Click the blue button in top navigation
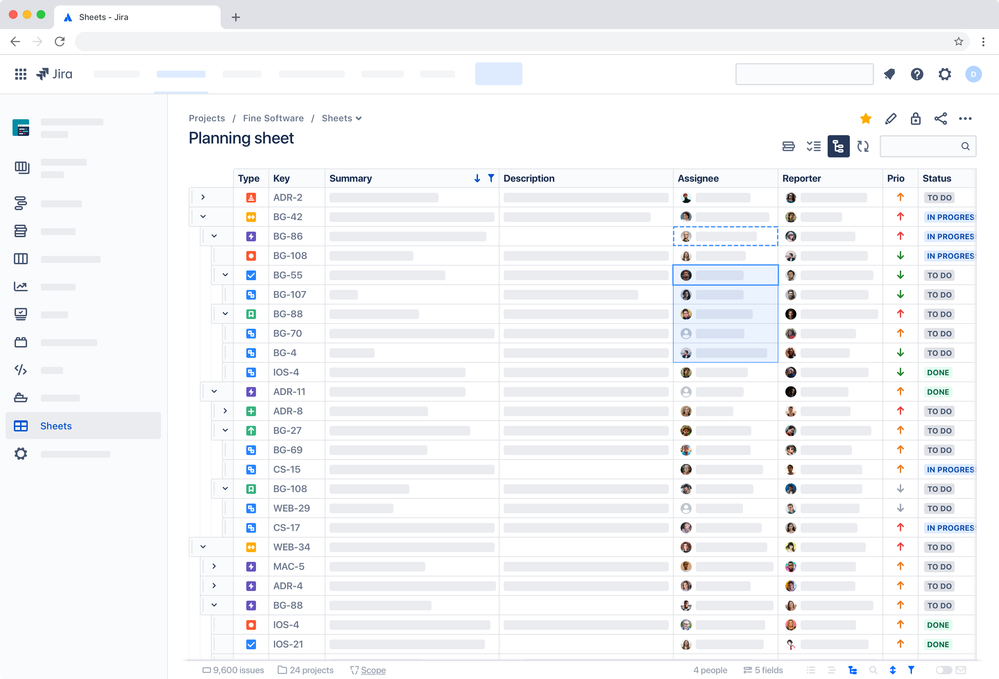The width and height of the screenshot is (999, 679). click(x=498, y=74)
